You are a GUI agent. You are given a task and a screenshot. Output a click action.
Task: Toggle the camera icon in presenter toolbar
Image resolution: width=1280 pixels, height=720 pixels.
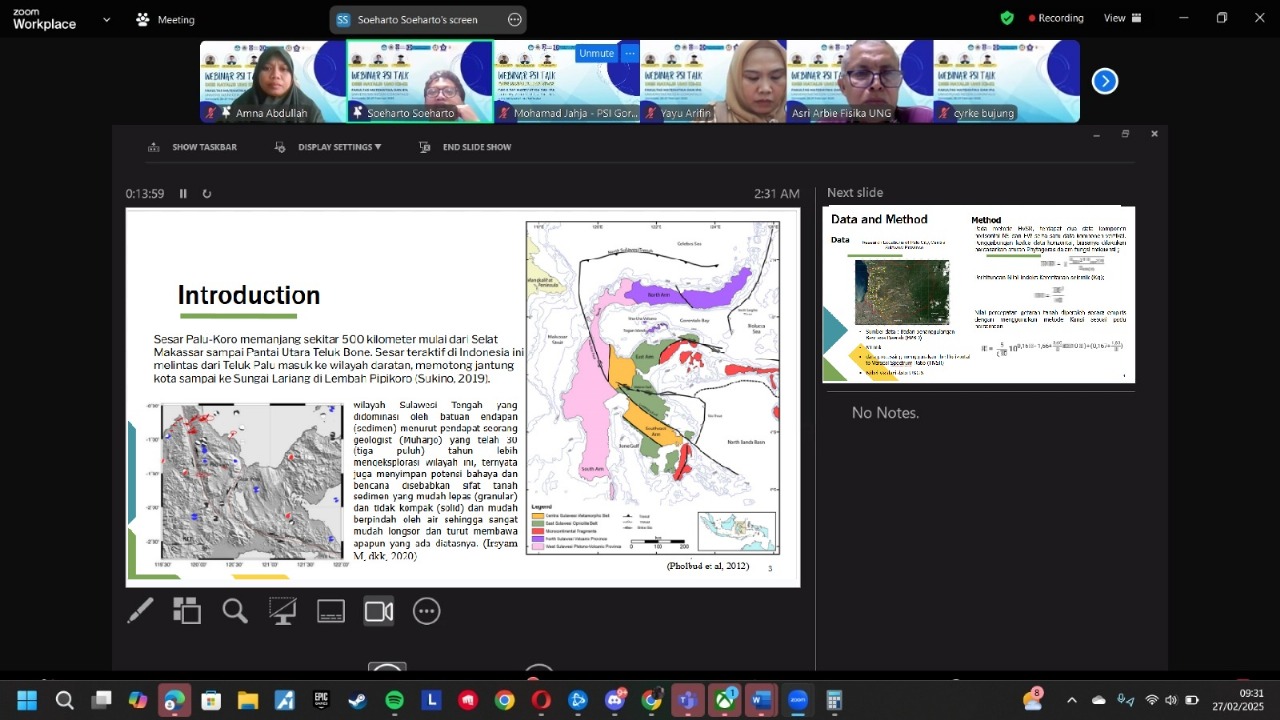(x=379, y=611)
